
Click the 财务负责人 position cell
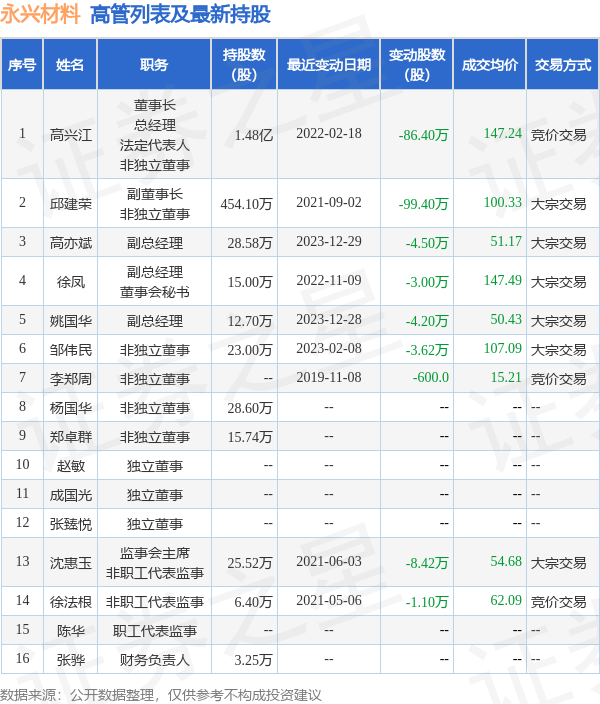click(154, 660)
